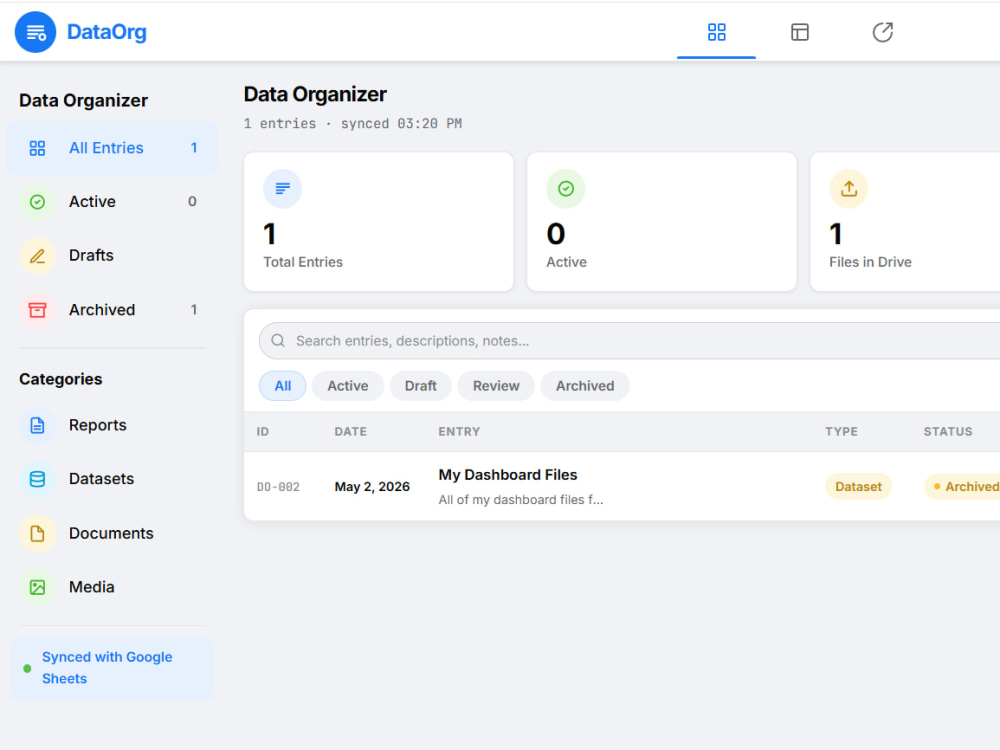The image size is (1000, 750).
Task: Select the All filter chip
Action: pos(283,386)
